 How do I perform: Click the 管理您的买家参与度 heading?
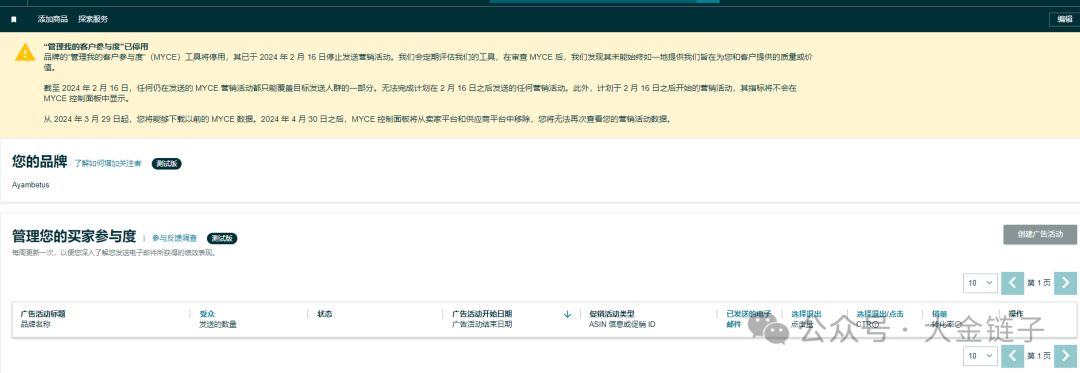click(x=74, y=237)
